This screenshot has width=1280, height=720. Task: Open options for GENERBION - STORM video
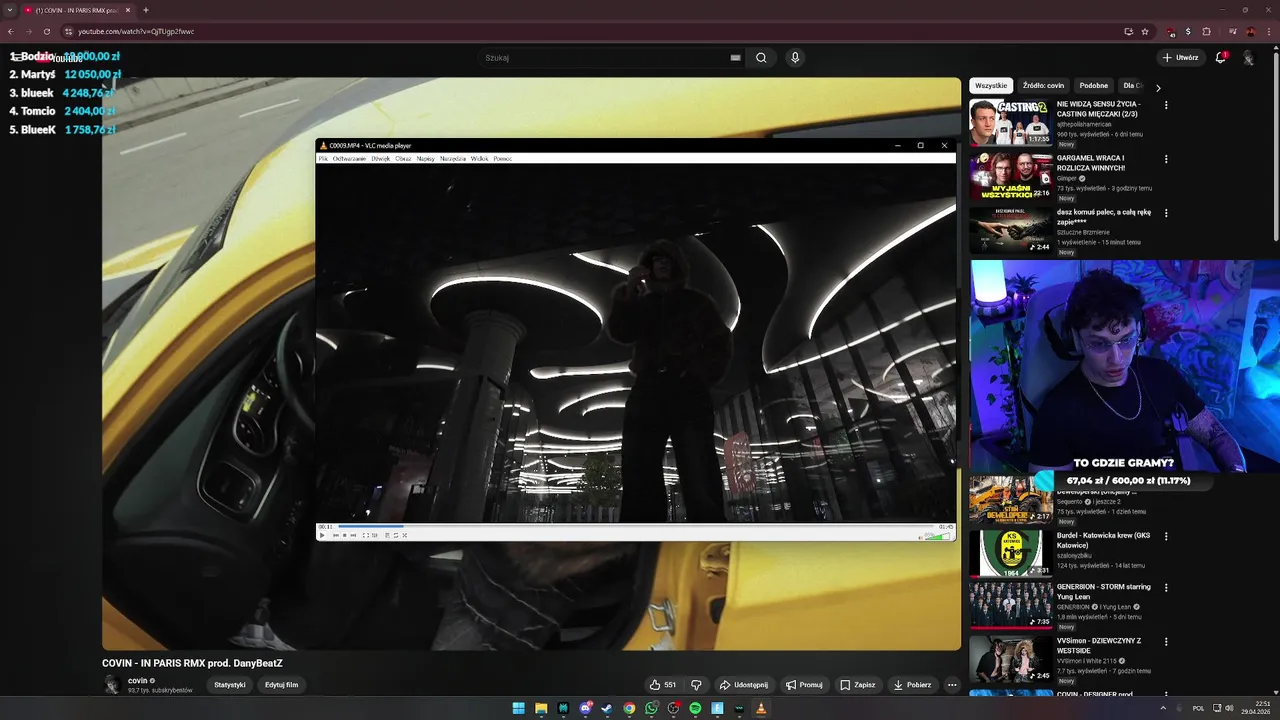click(x=1166, y=588)
